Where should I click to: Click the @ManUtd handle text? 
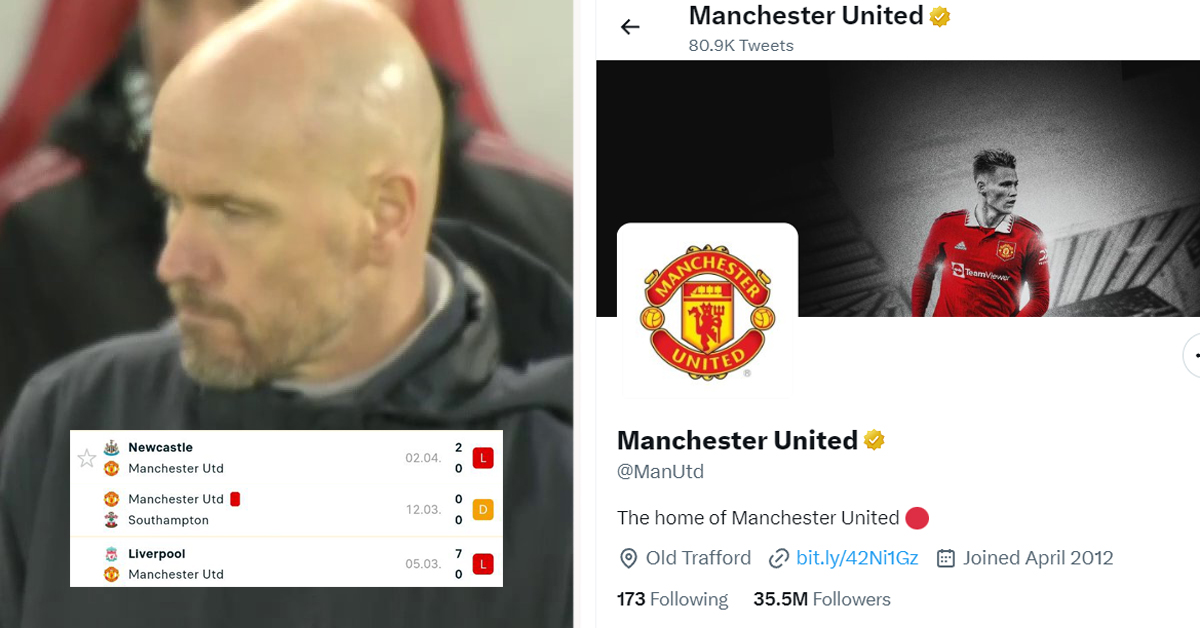click(x=660, y=472)
